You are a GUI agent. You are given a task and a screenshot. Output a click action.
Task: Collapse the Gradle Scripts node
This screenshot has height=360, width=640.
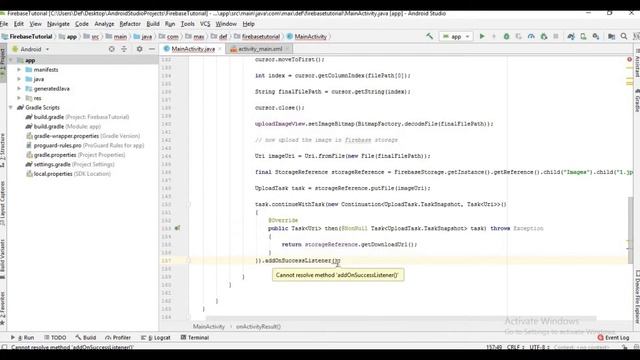coord(11,107)
